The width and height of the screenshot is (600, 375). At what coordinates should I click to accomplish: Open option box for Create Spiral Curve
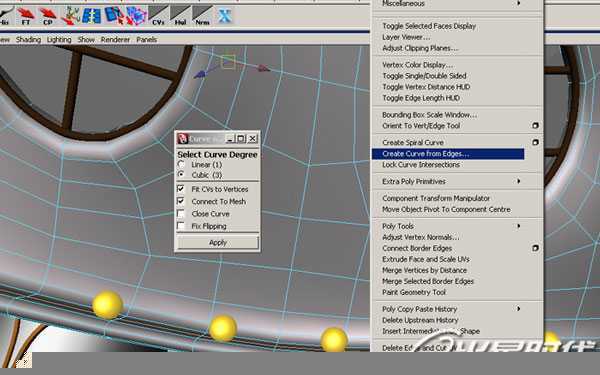(x=535, y=142)
